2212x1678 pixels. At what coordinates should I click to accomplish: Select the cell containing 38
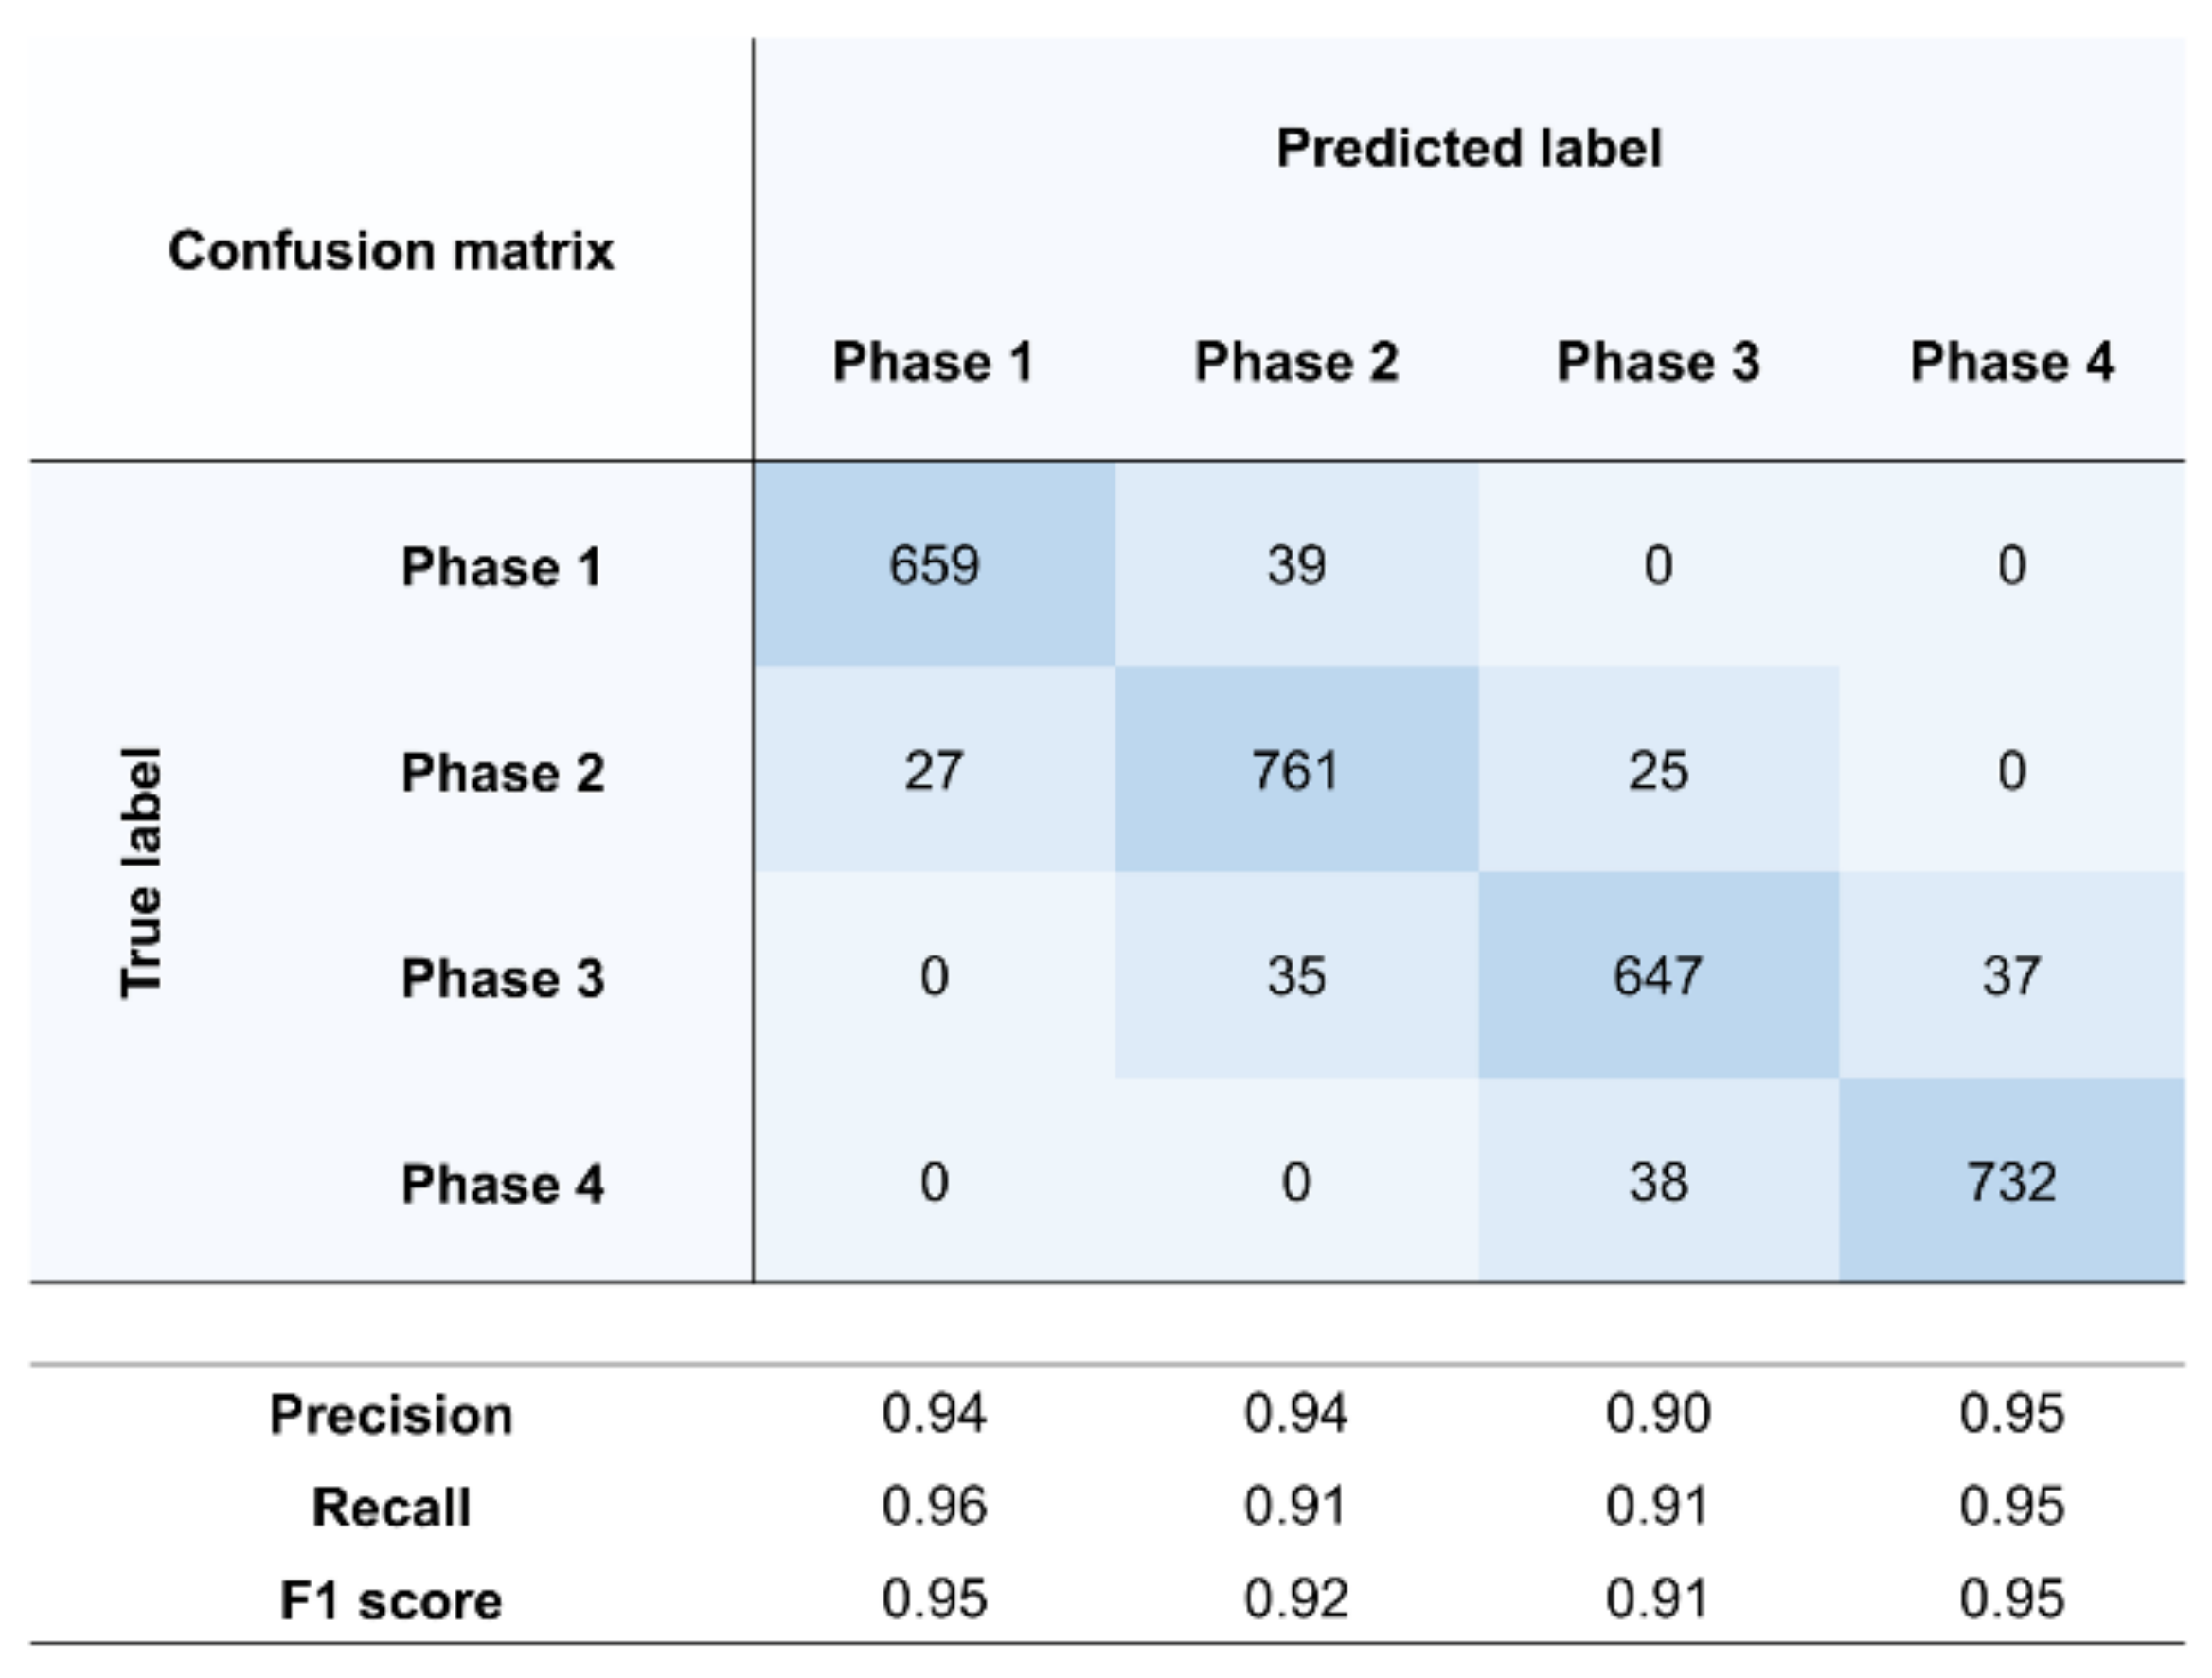point(1657,1182)
